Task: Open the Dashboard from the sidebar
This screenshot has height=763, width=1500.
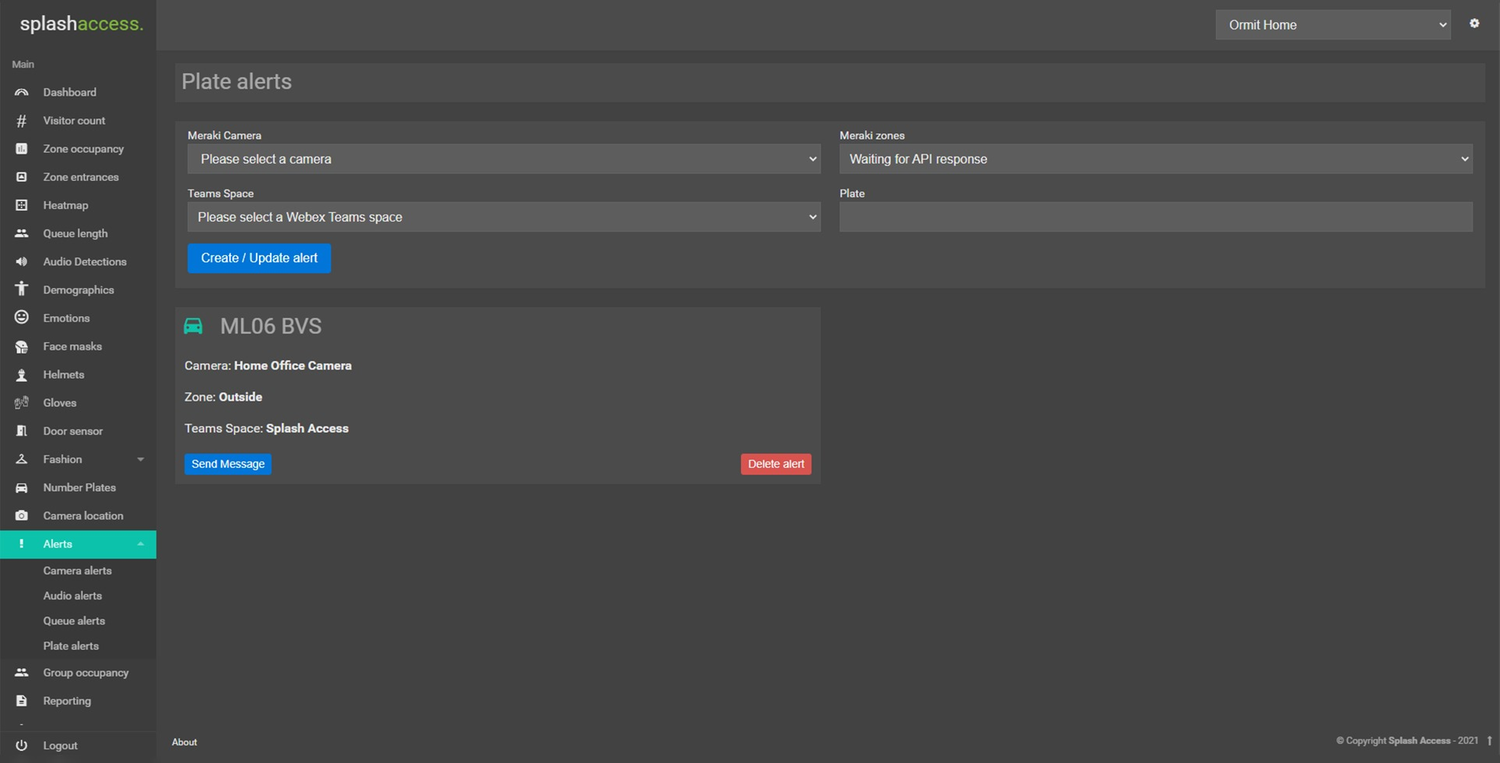Action: [69, 91]
